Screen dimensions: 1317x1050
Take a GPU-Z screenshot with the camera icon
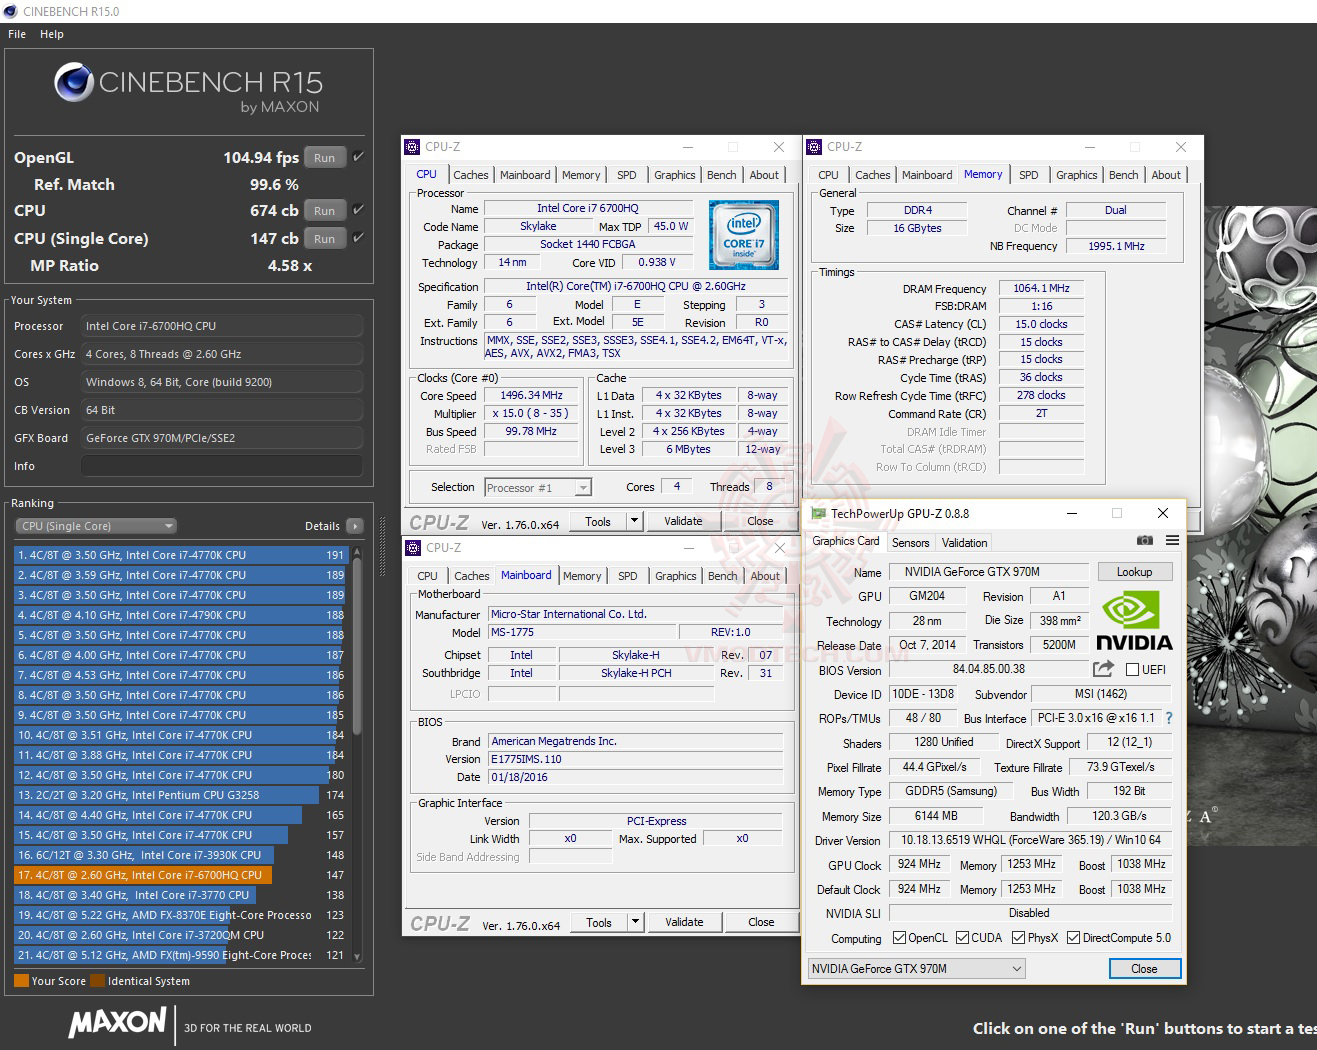point(1145,541)
